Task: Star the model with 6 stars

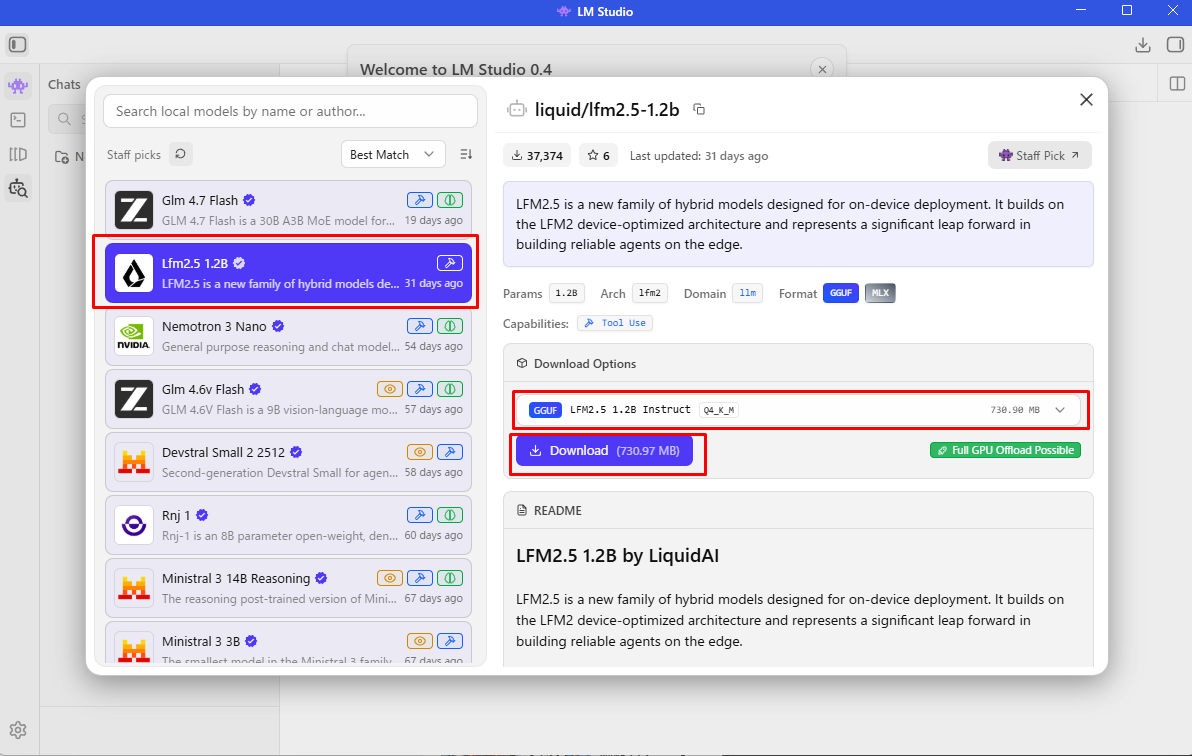Action: point(598,156)
